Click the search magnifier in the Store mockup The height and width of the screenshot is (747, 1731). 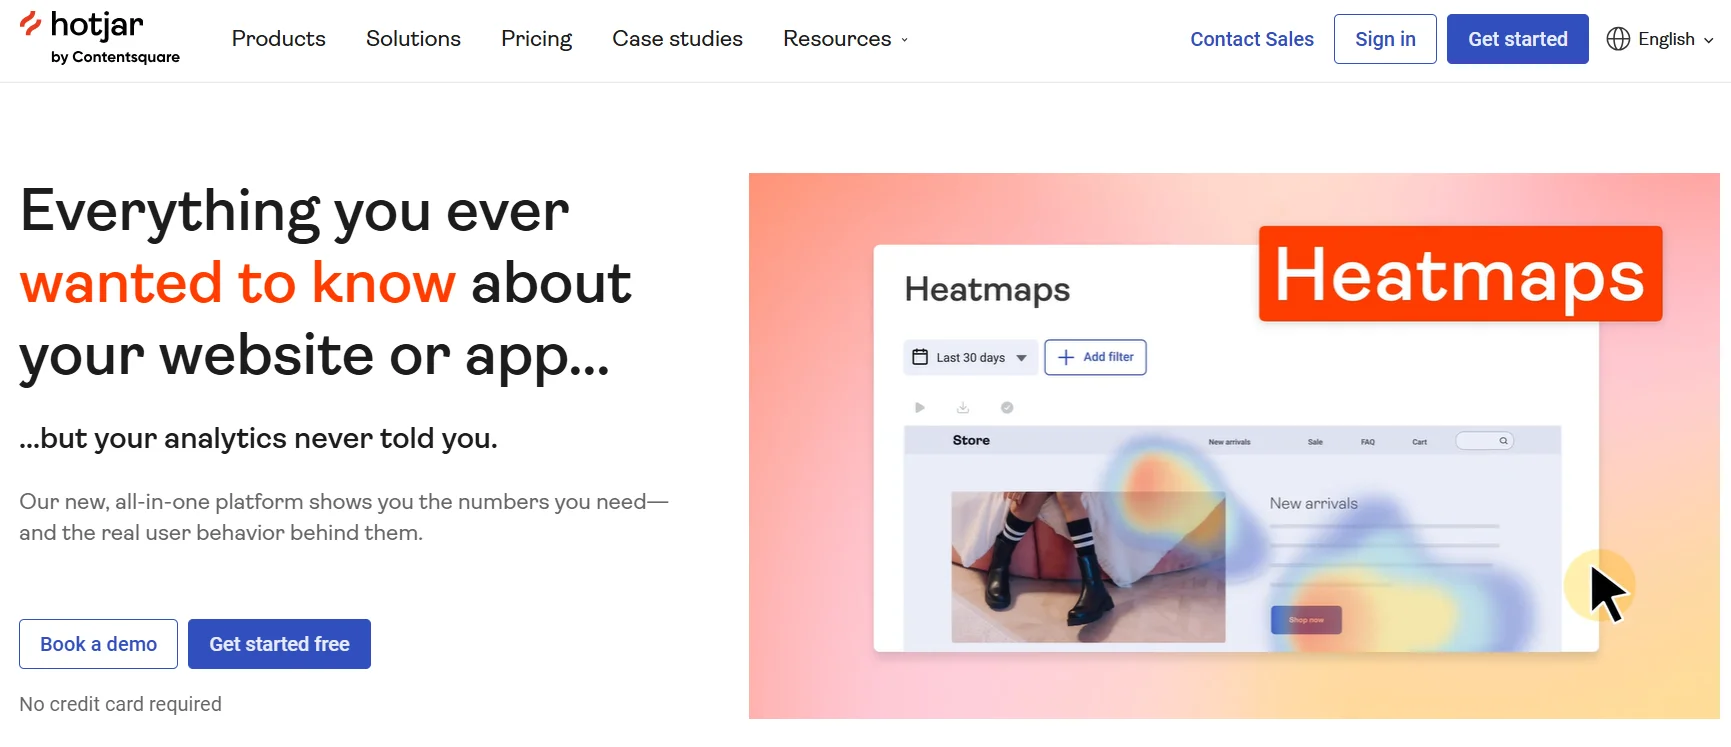(x=1503, y=441)
